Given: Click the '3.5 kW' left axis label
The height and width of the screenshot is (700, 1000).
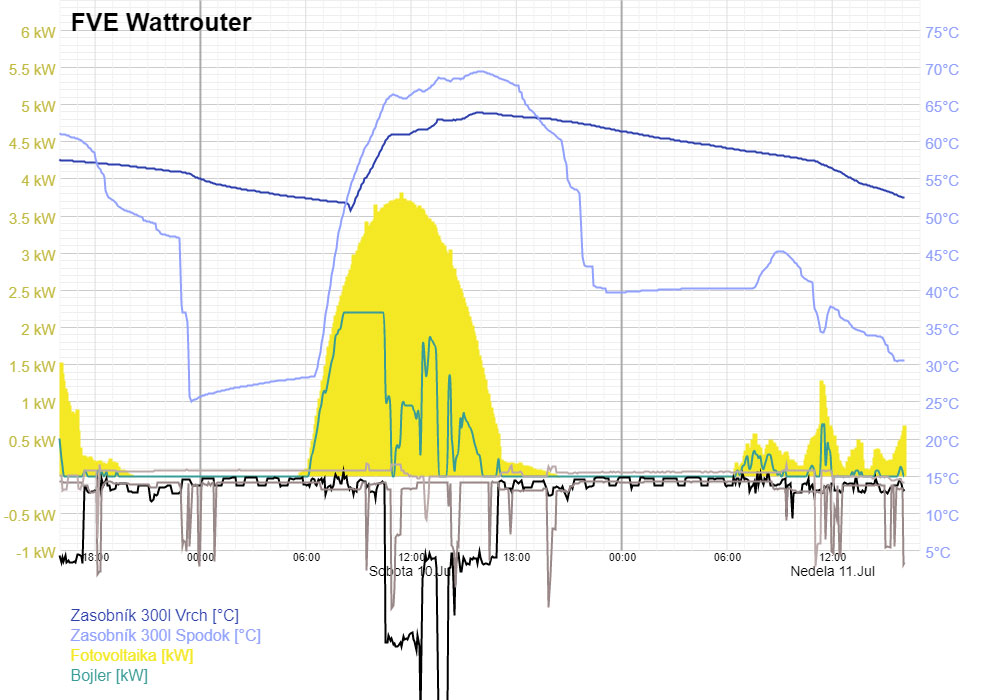Looking at the screenshot, I should point(32,218).
